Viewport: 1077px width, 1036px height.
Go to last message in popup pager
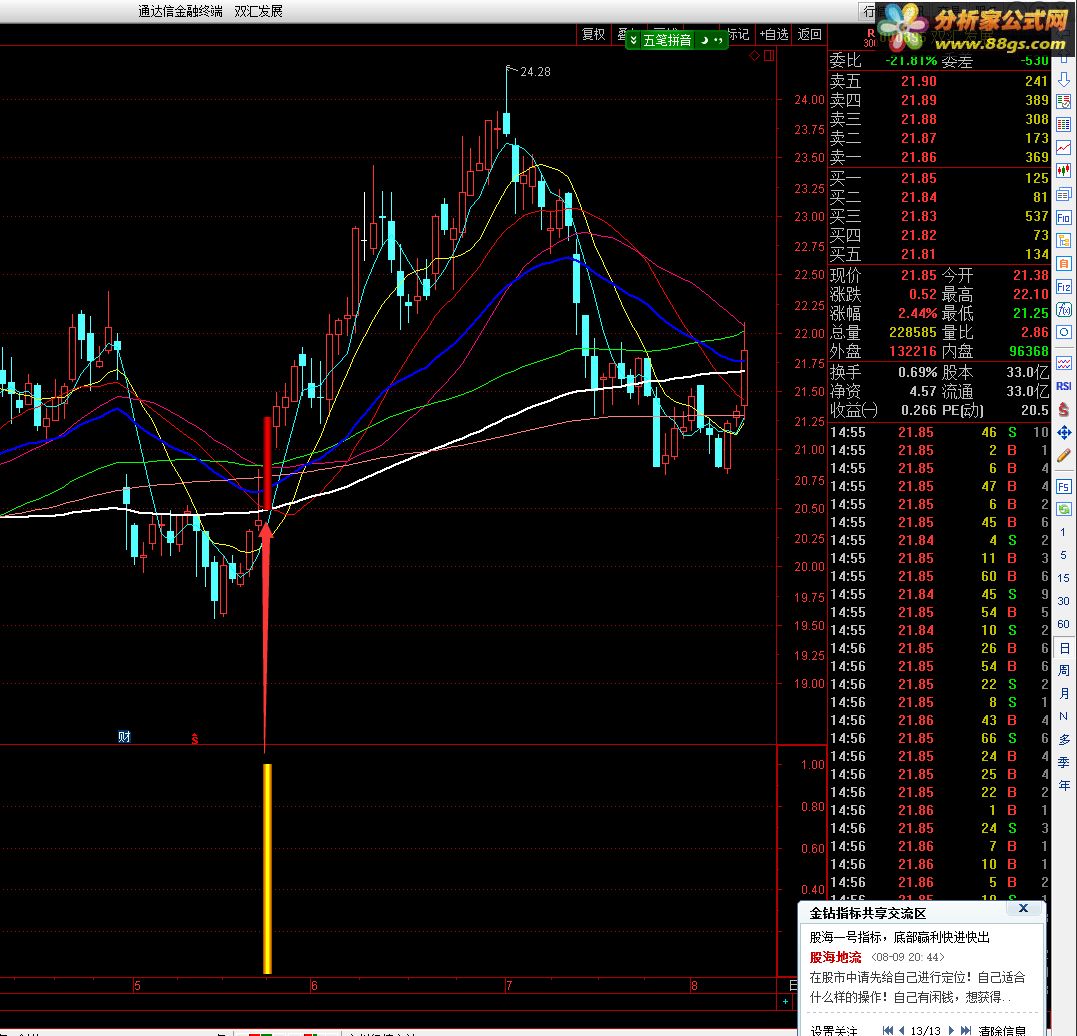(x=966, y=1030)
